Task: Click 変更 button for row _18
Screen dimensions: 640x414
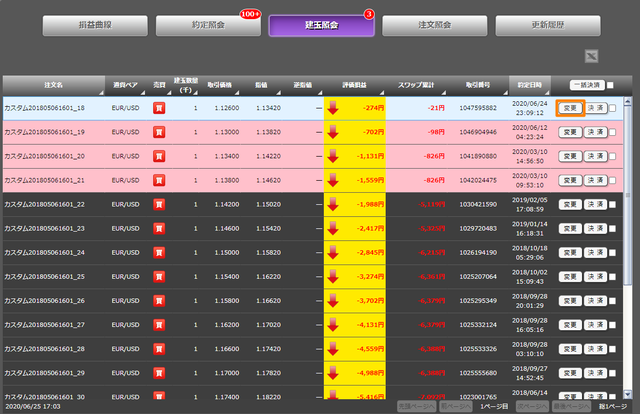Action: 570,108
